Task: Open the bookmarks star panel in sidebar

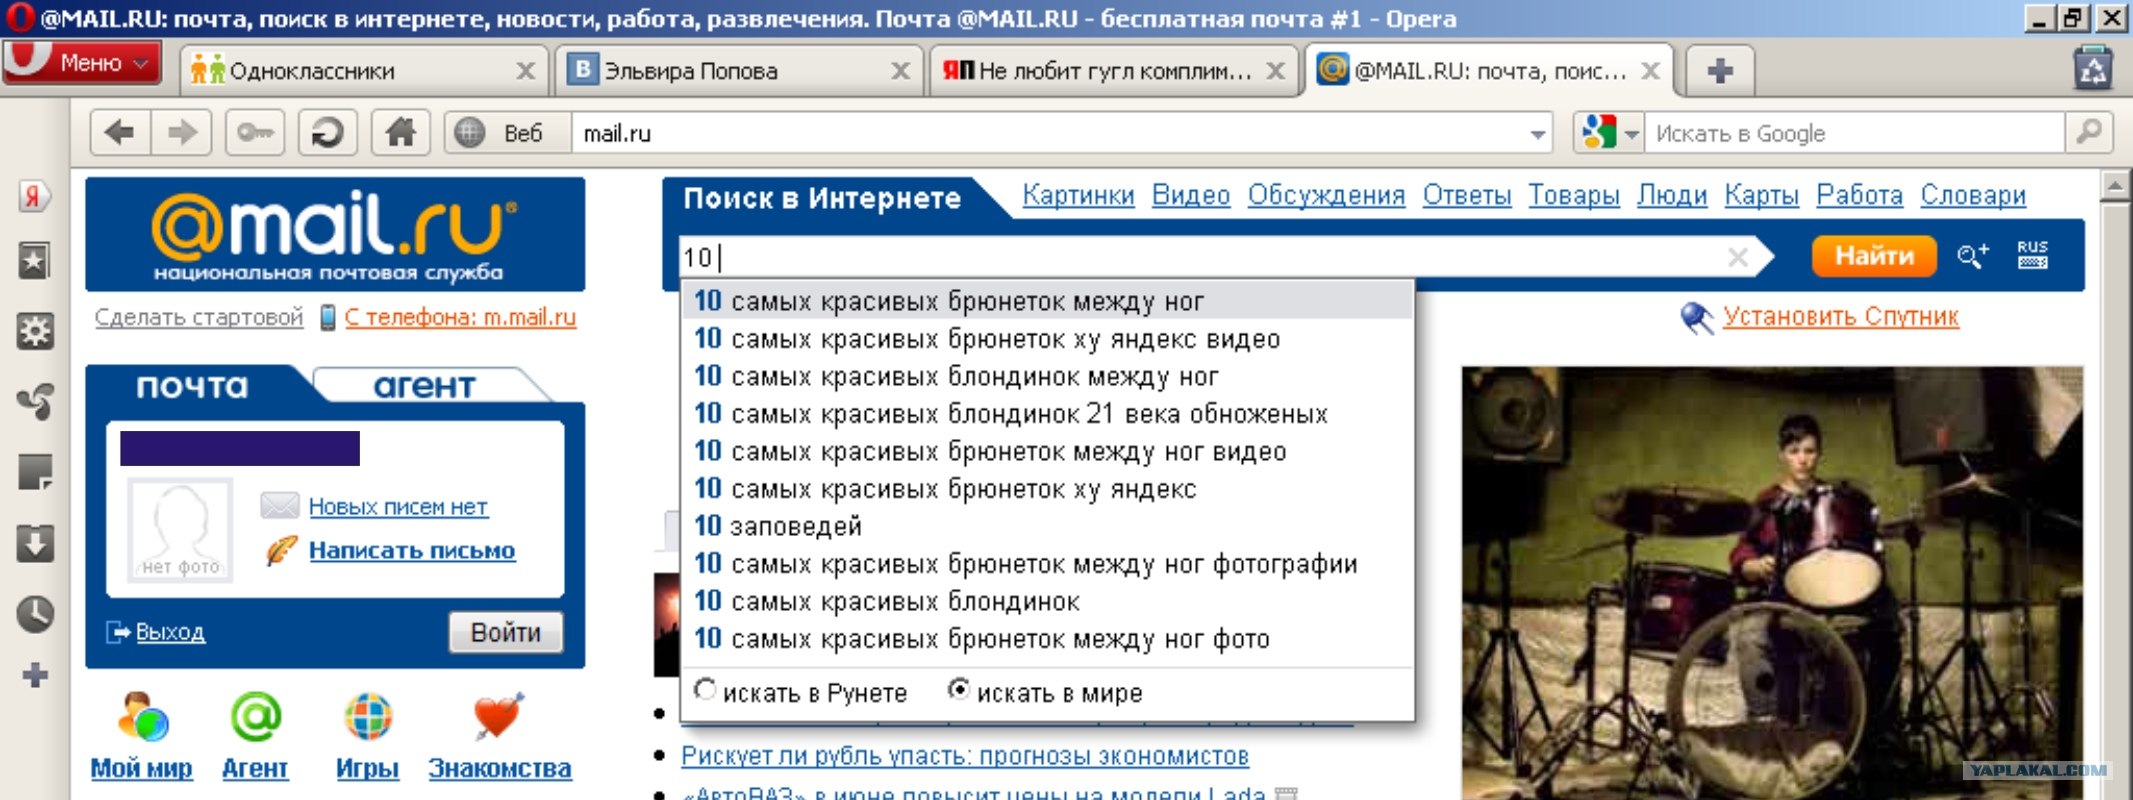Action: coord(34,262)
